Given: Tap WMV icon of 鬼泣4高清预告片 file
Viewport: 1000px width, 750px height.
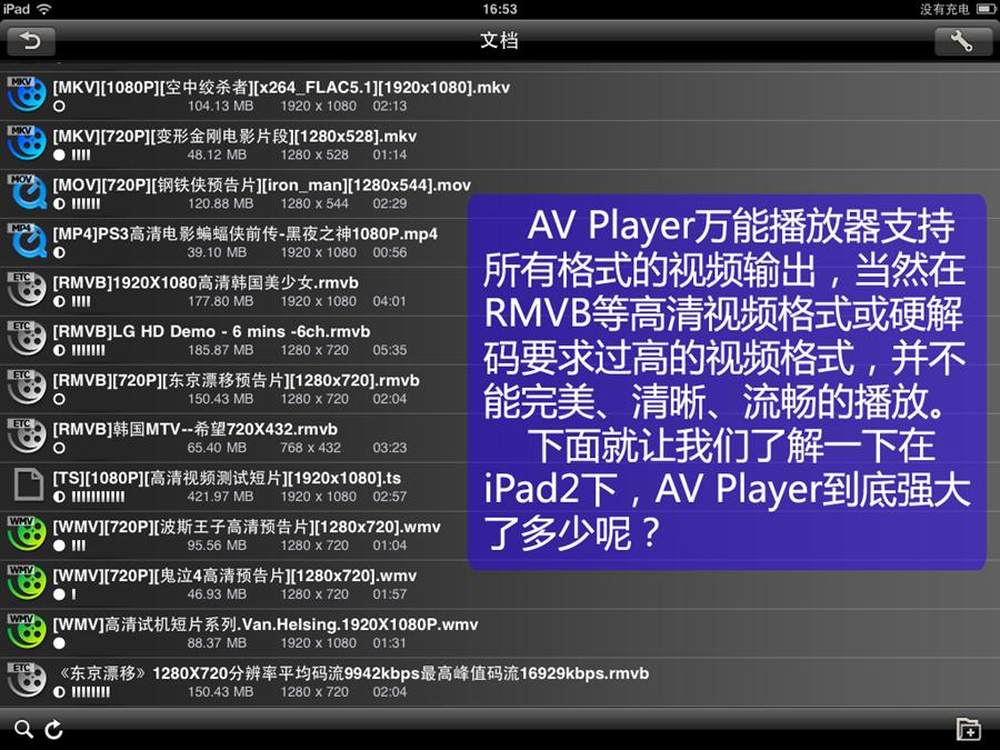Looking at the screenshot, I should coord(27,583).
